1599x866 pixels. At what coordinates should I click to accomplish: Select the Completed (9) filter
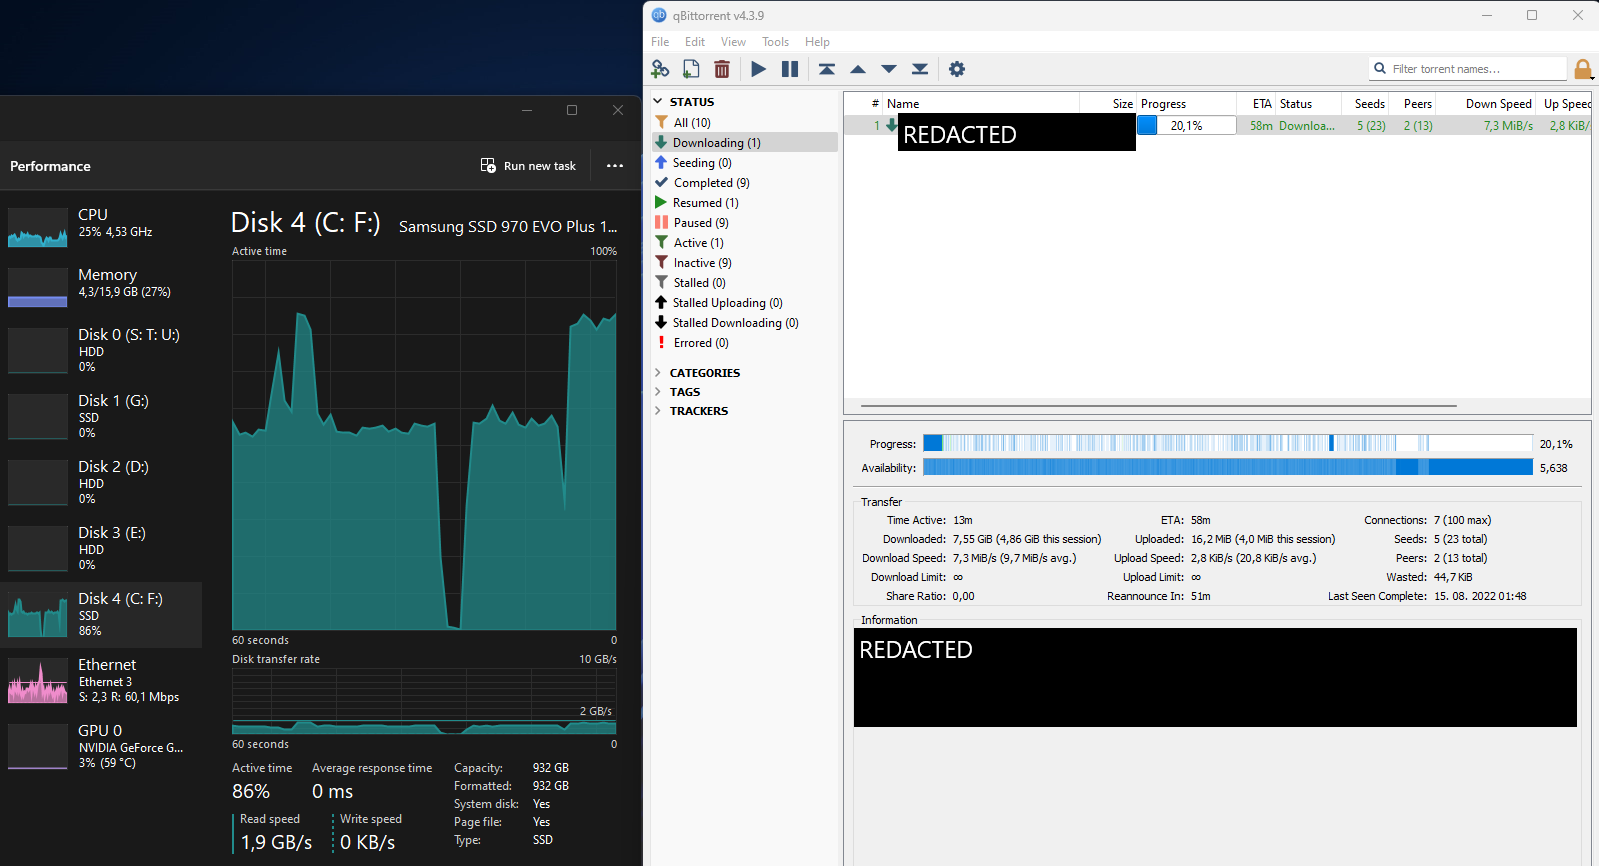[745, 183]
